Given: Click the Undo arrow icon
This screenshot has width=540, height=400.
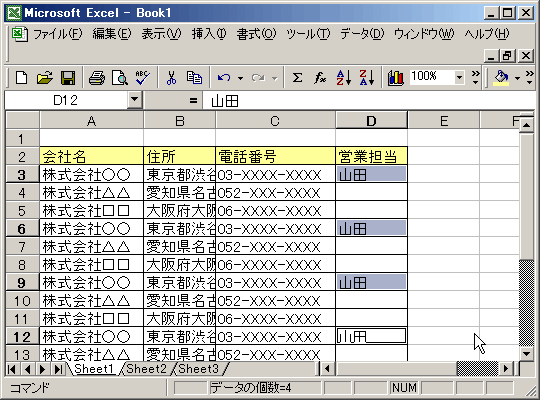Looking at the screenshot, I should 224,78.
